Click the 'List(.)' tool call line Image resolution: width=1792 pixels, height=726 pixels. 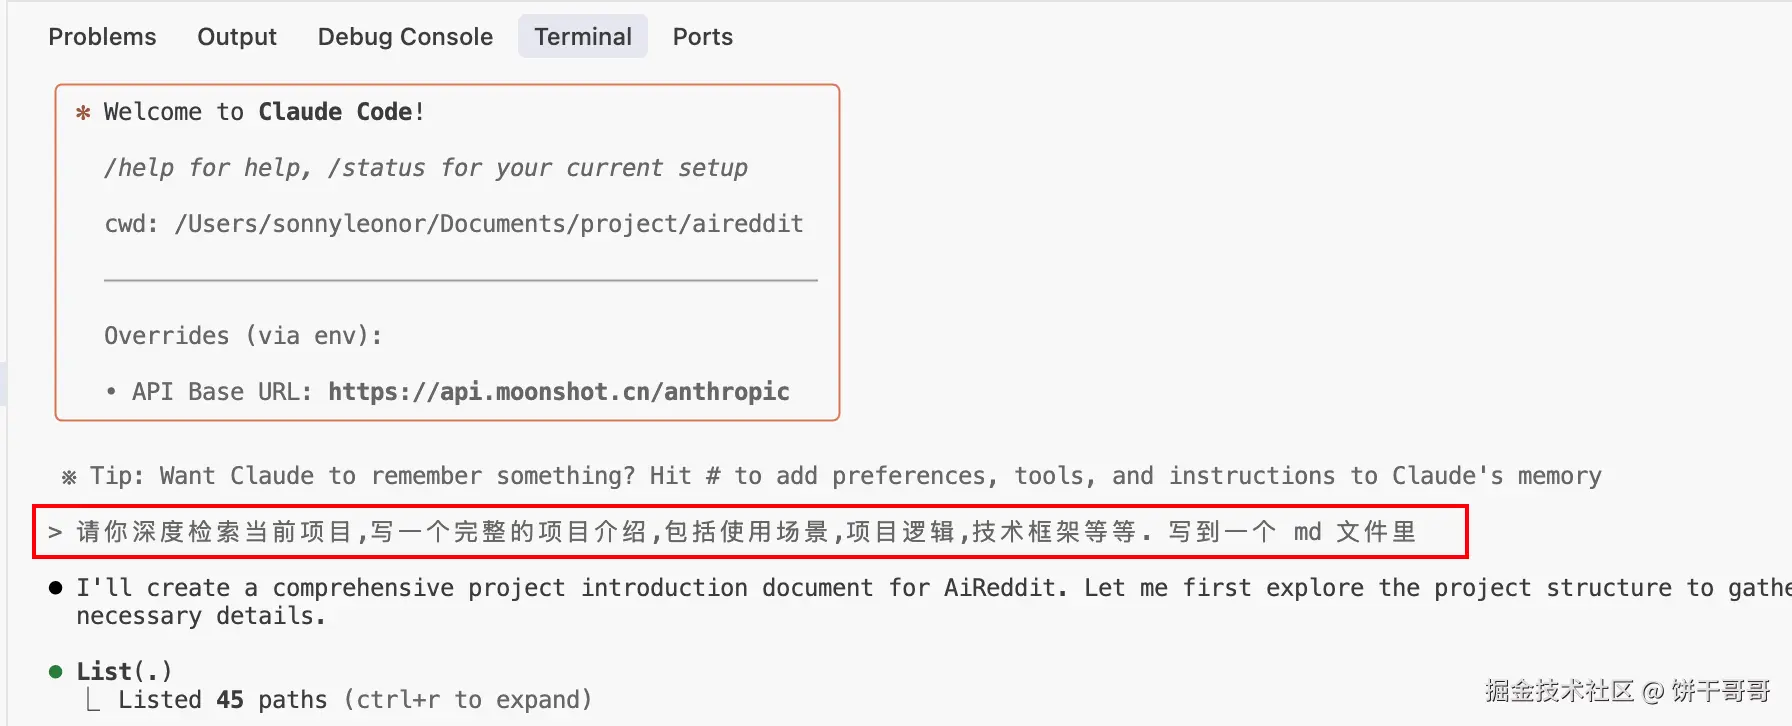pos(124,671)
